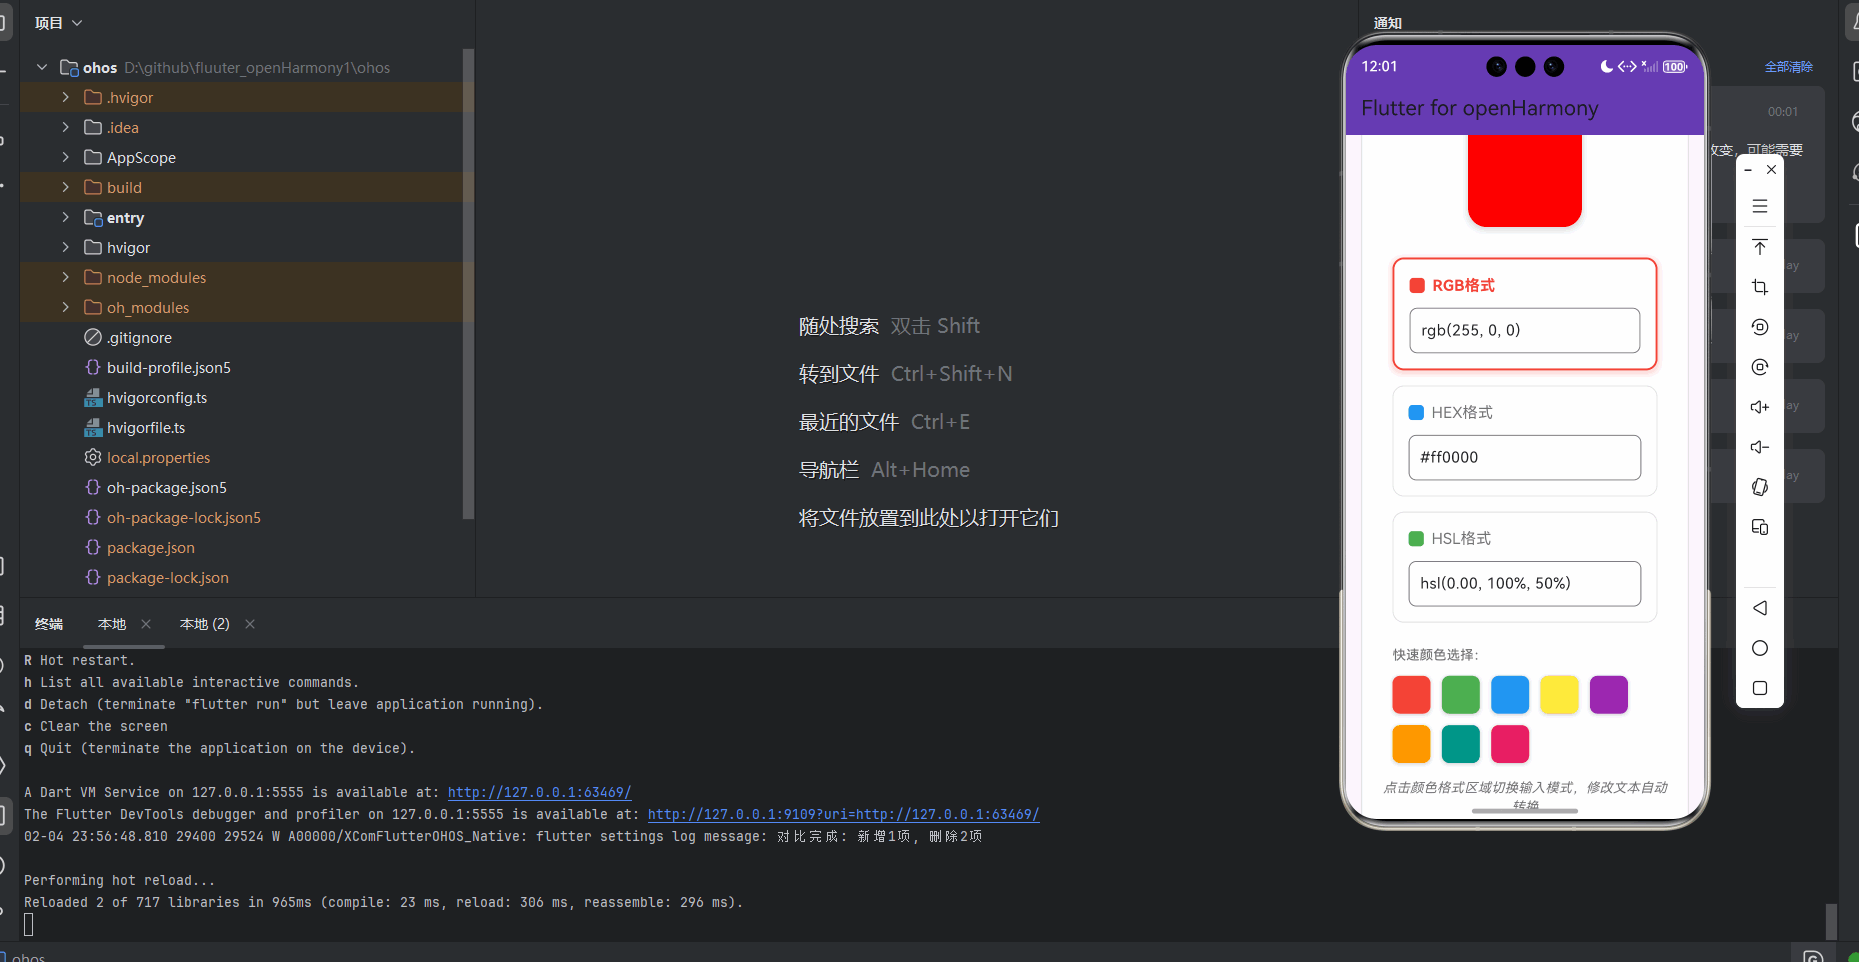Select the HEX格式 color card

pyautogui.click(x=1523, y=440)
